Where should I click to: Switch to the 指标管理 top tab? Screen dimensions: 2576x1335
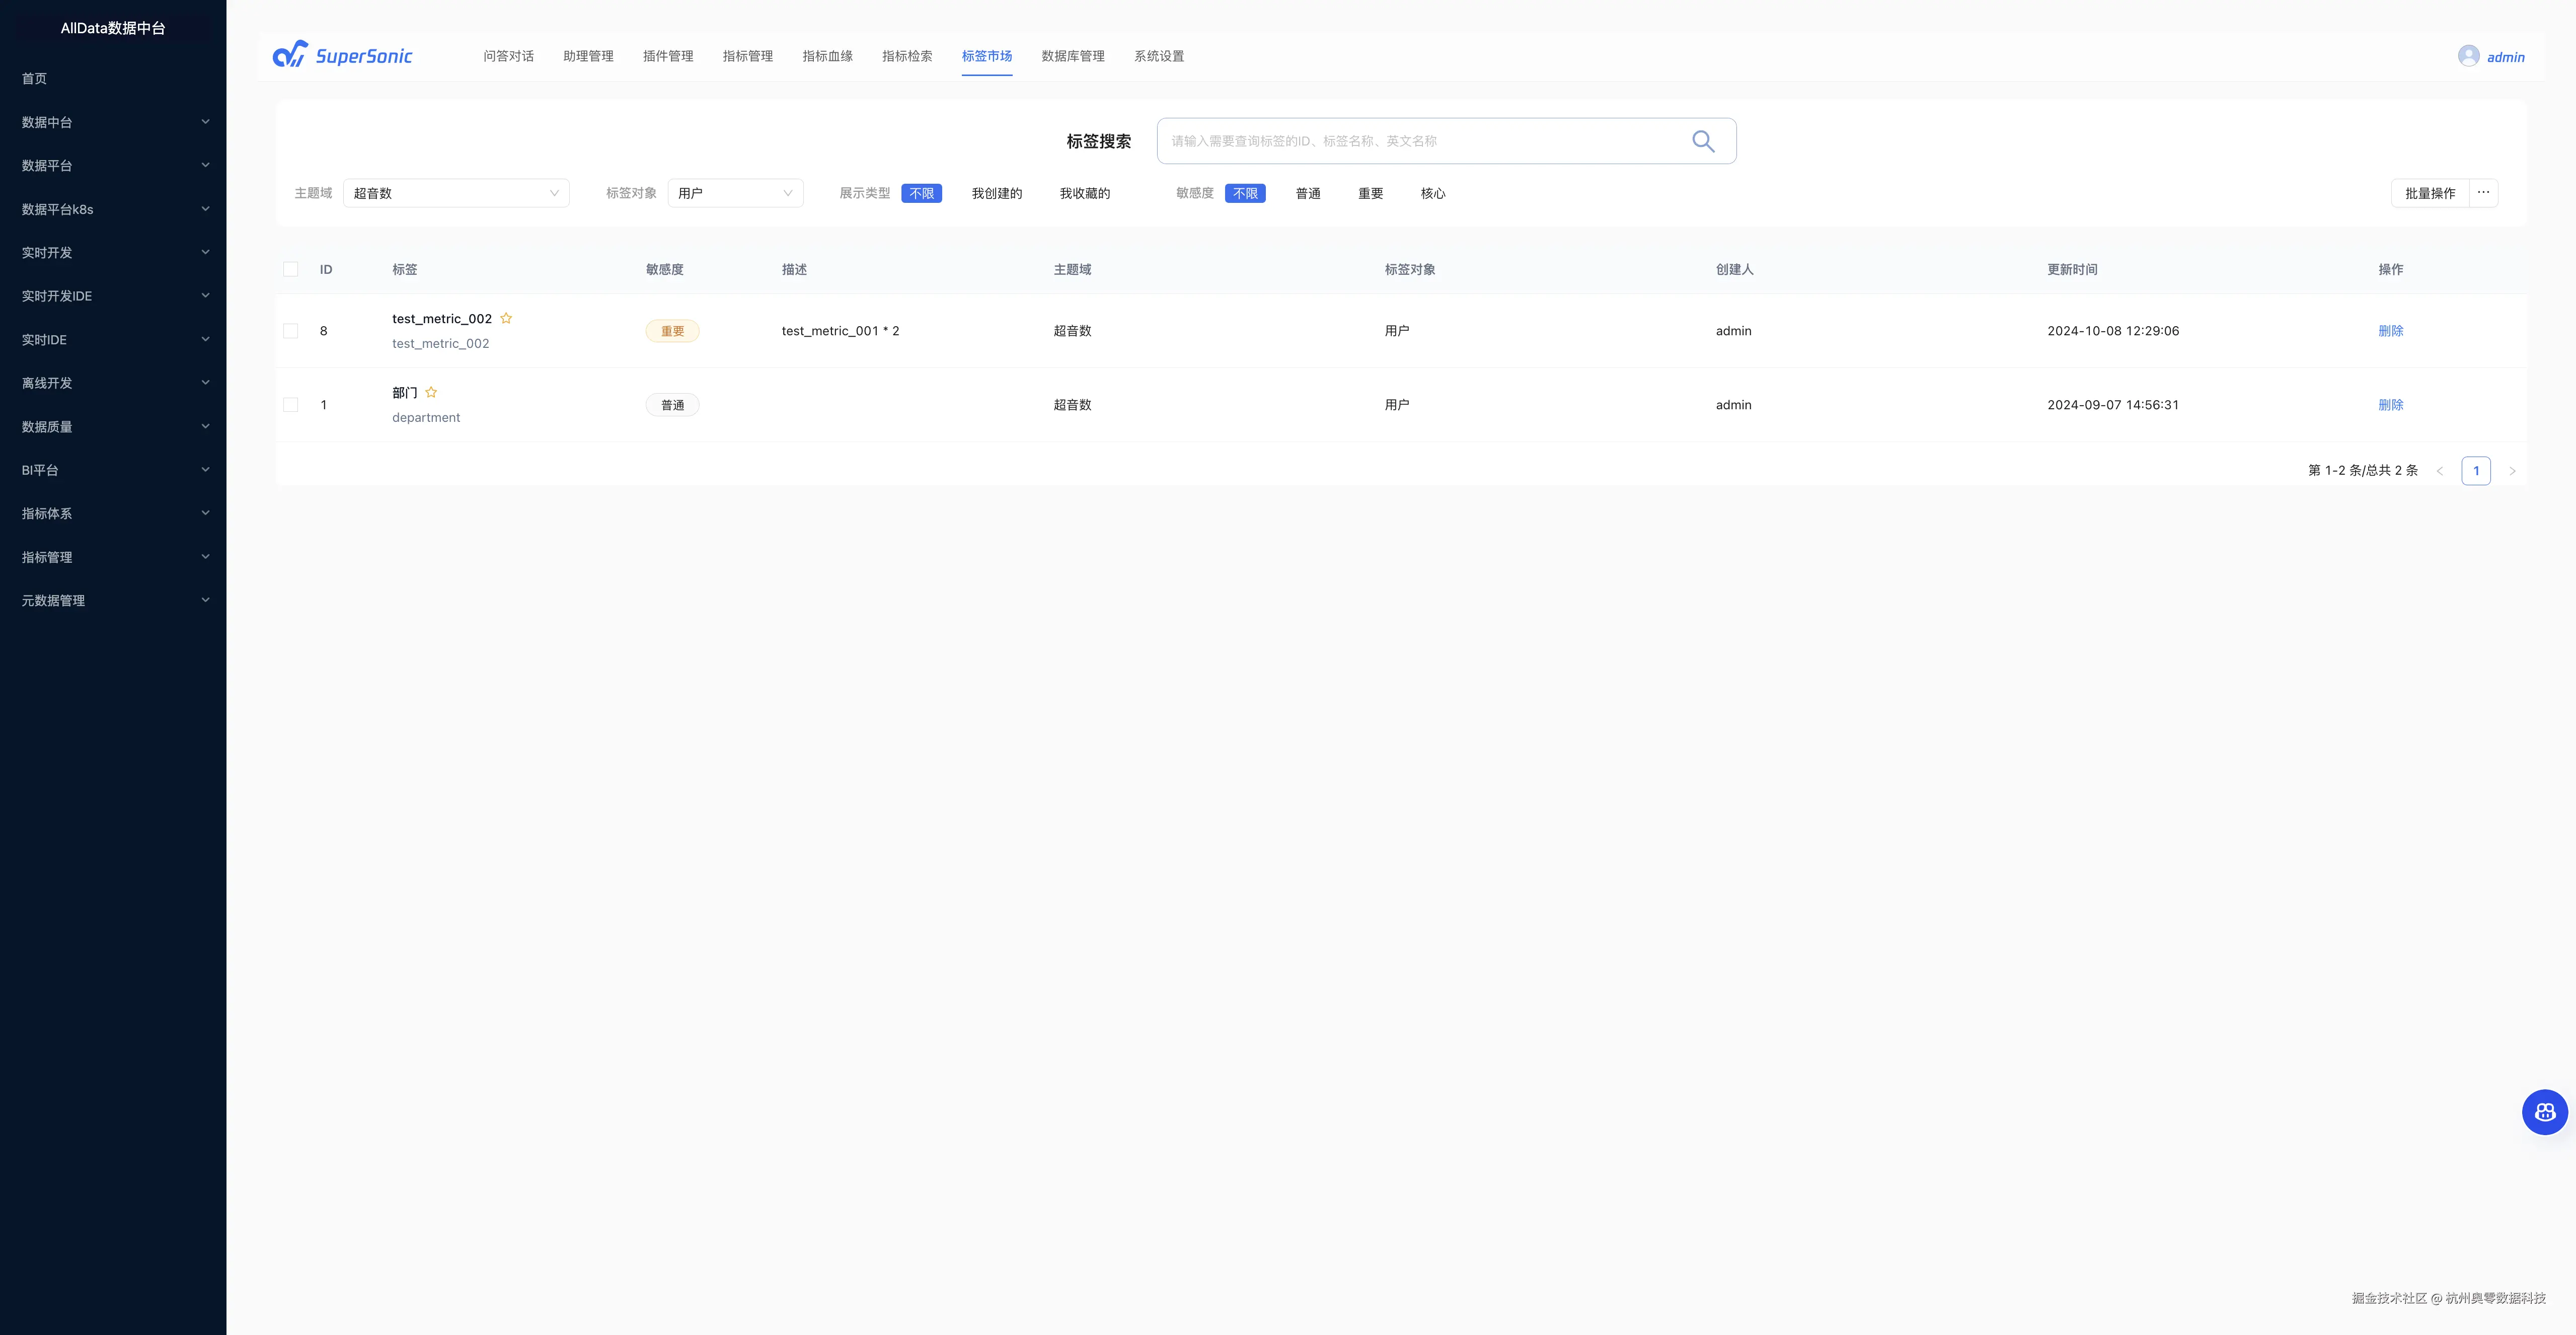747,56
